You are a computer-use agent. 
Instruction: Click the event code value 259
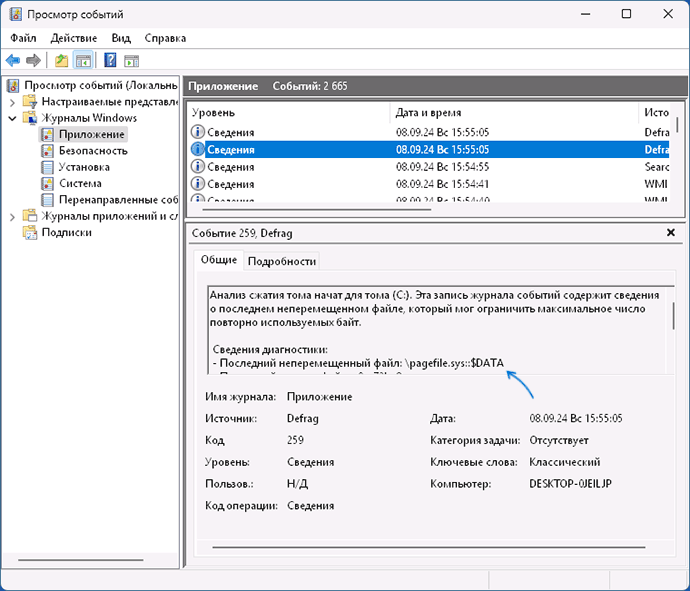[x=295, y=440]
